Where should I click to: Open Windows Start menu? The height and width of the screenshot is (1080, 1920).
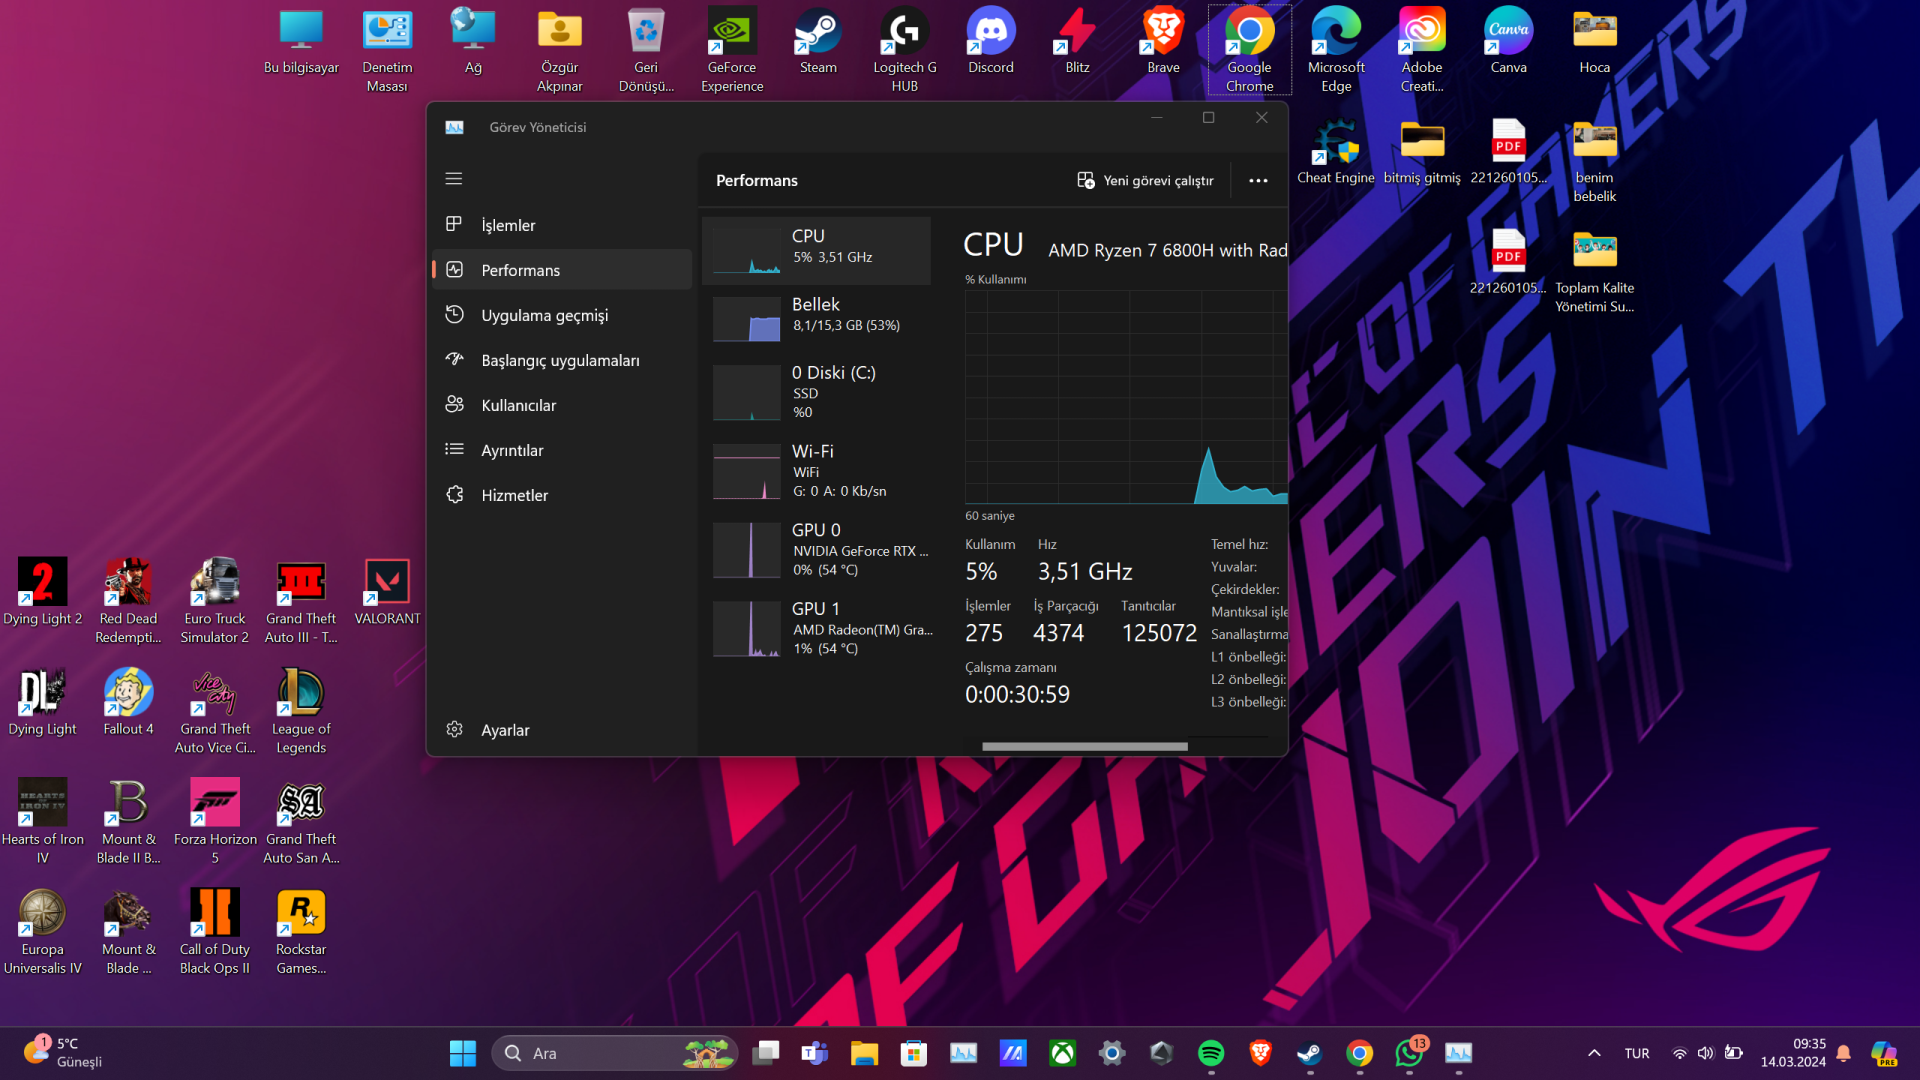(463, 1053)
